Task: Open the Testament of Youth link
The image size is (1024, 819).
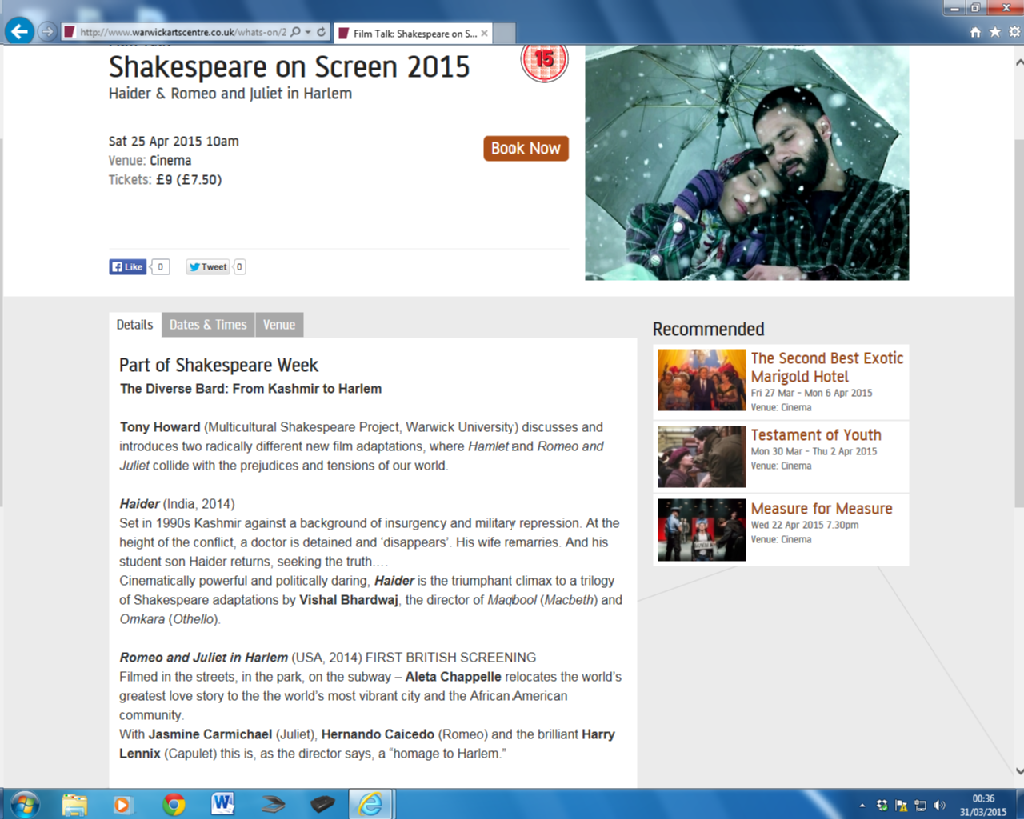Action: 816,435
